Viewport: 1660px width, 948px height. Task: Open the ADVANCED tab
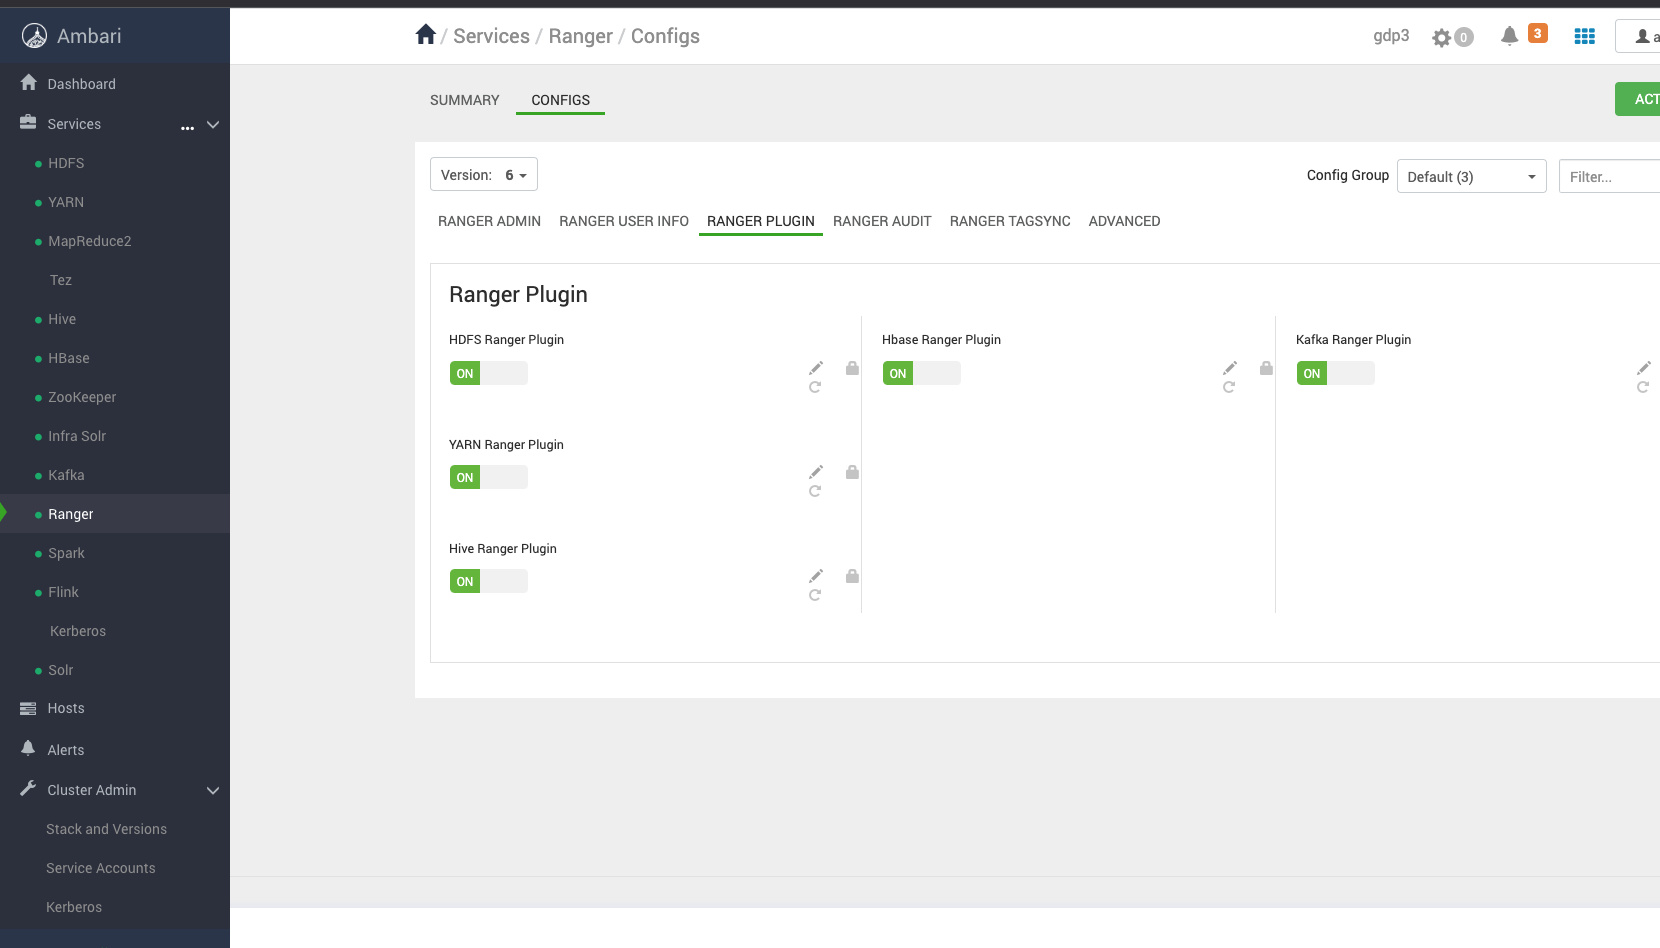click(x=1125, y=221)
